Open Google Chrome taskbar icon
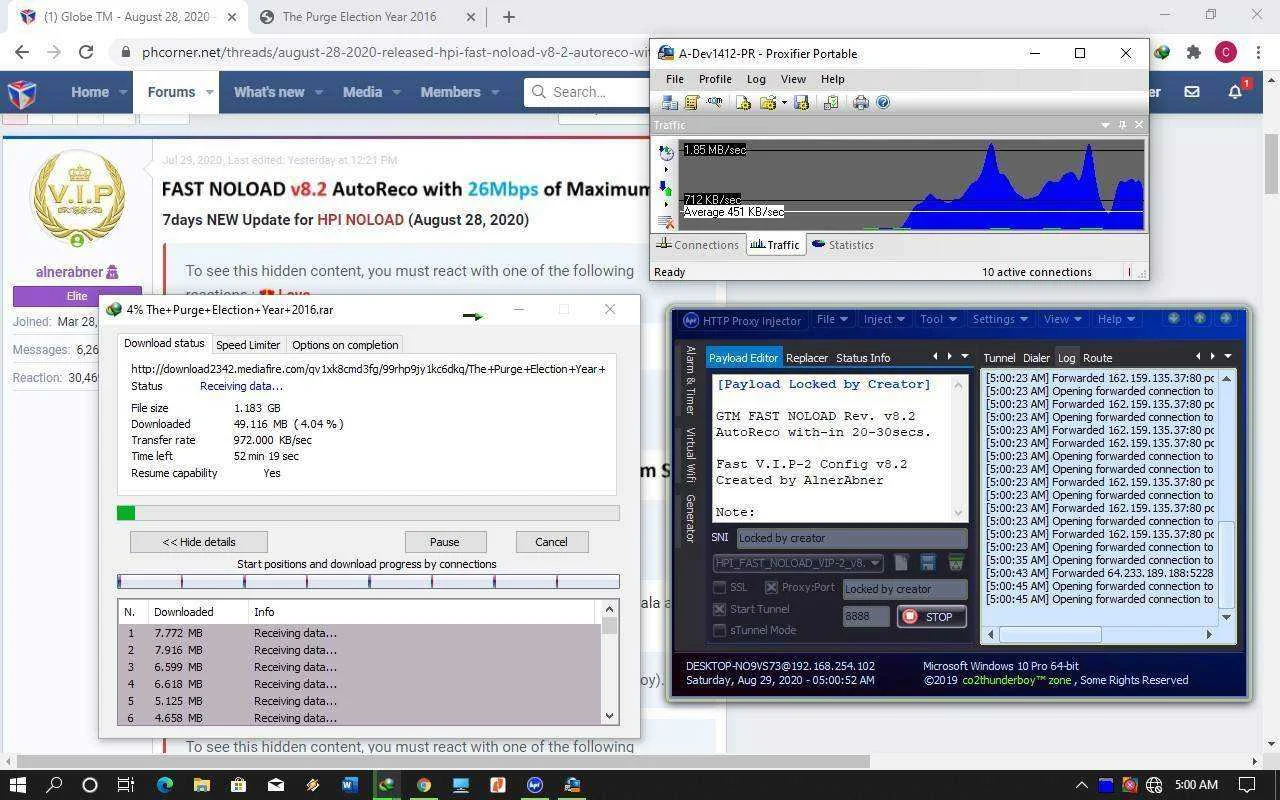 click(x=423, y=785)
